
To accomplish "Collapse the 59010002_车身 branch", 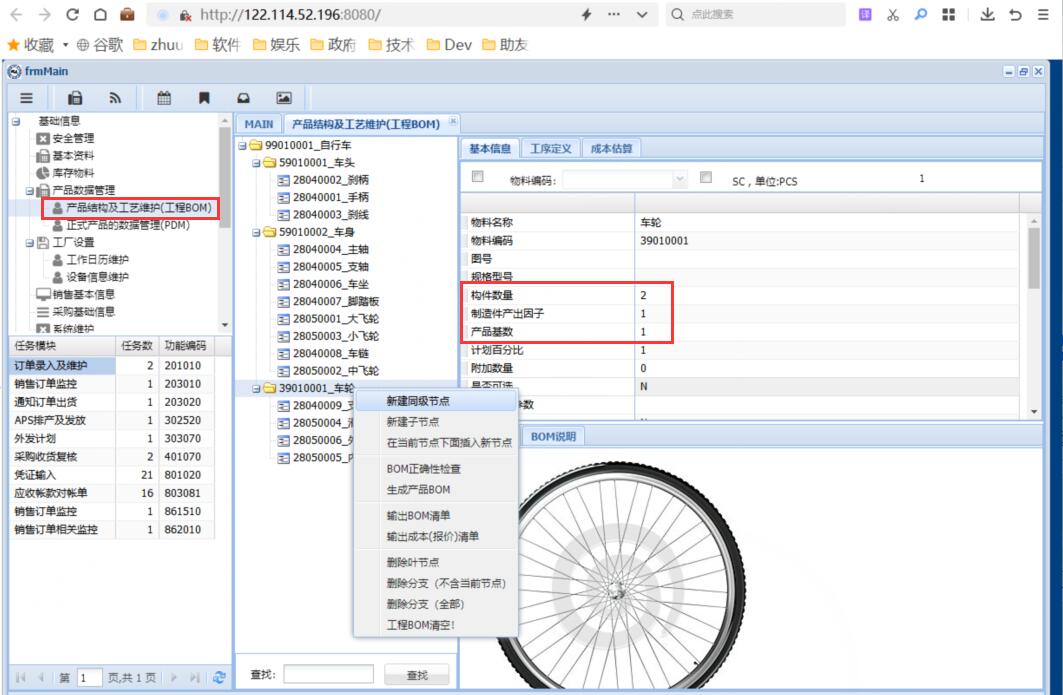I will [256, 233].
